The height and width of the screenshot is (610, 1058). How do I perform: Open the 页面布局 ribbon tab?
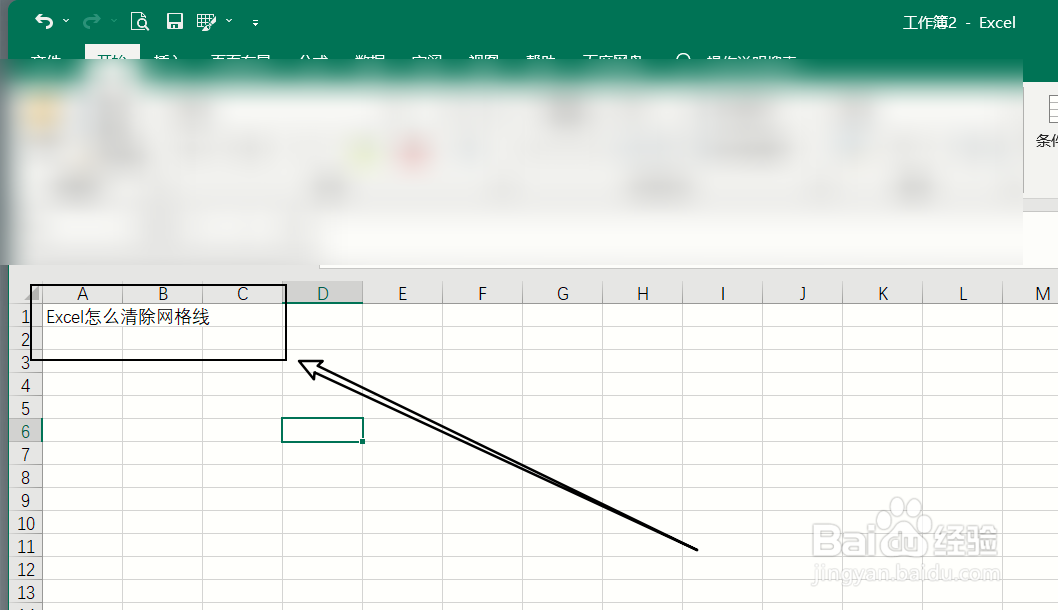pos(240,57)
